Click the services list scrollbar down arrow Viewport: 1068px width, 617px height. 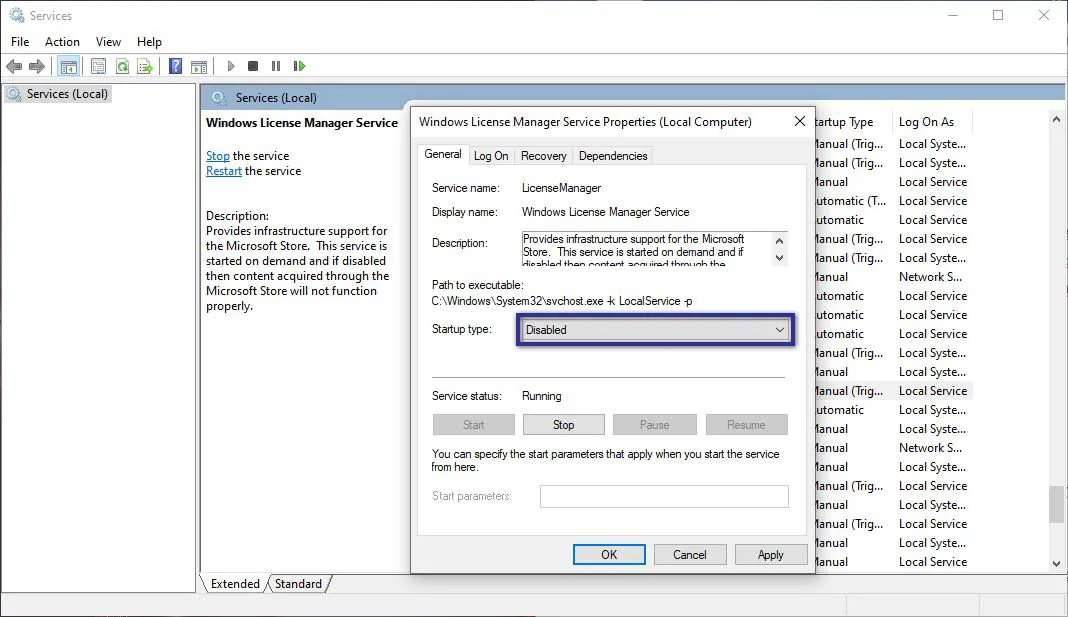click(1057, 563)
